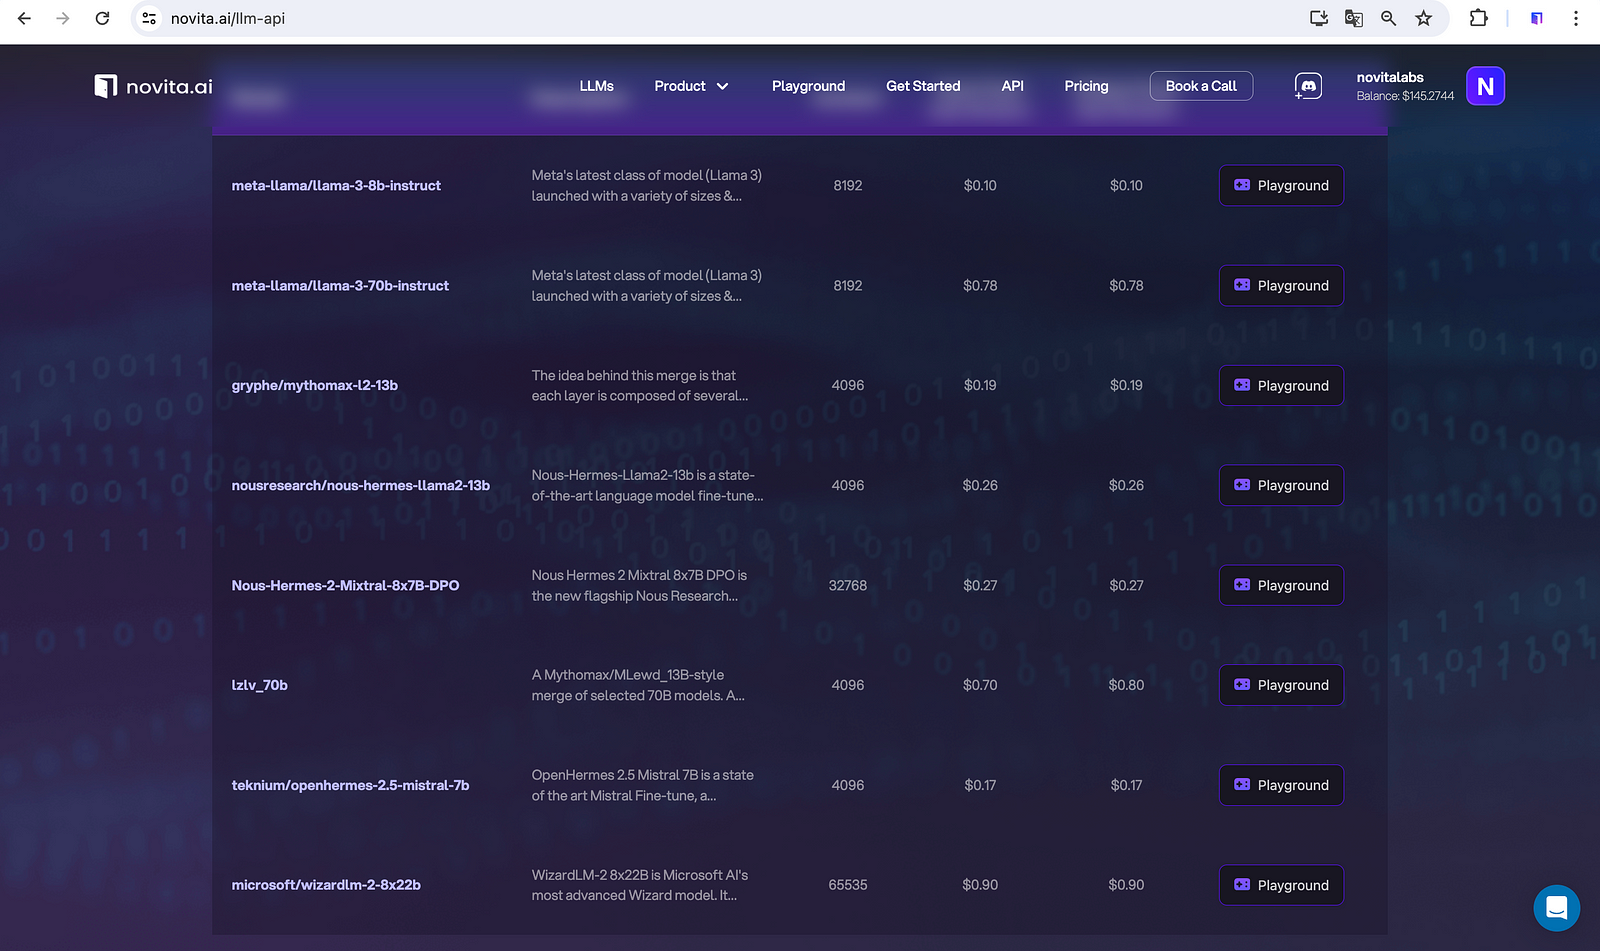Open the Chrome three-dot menu

coord(1576,18)
